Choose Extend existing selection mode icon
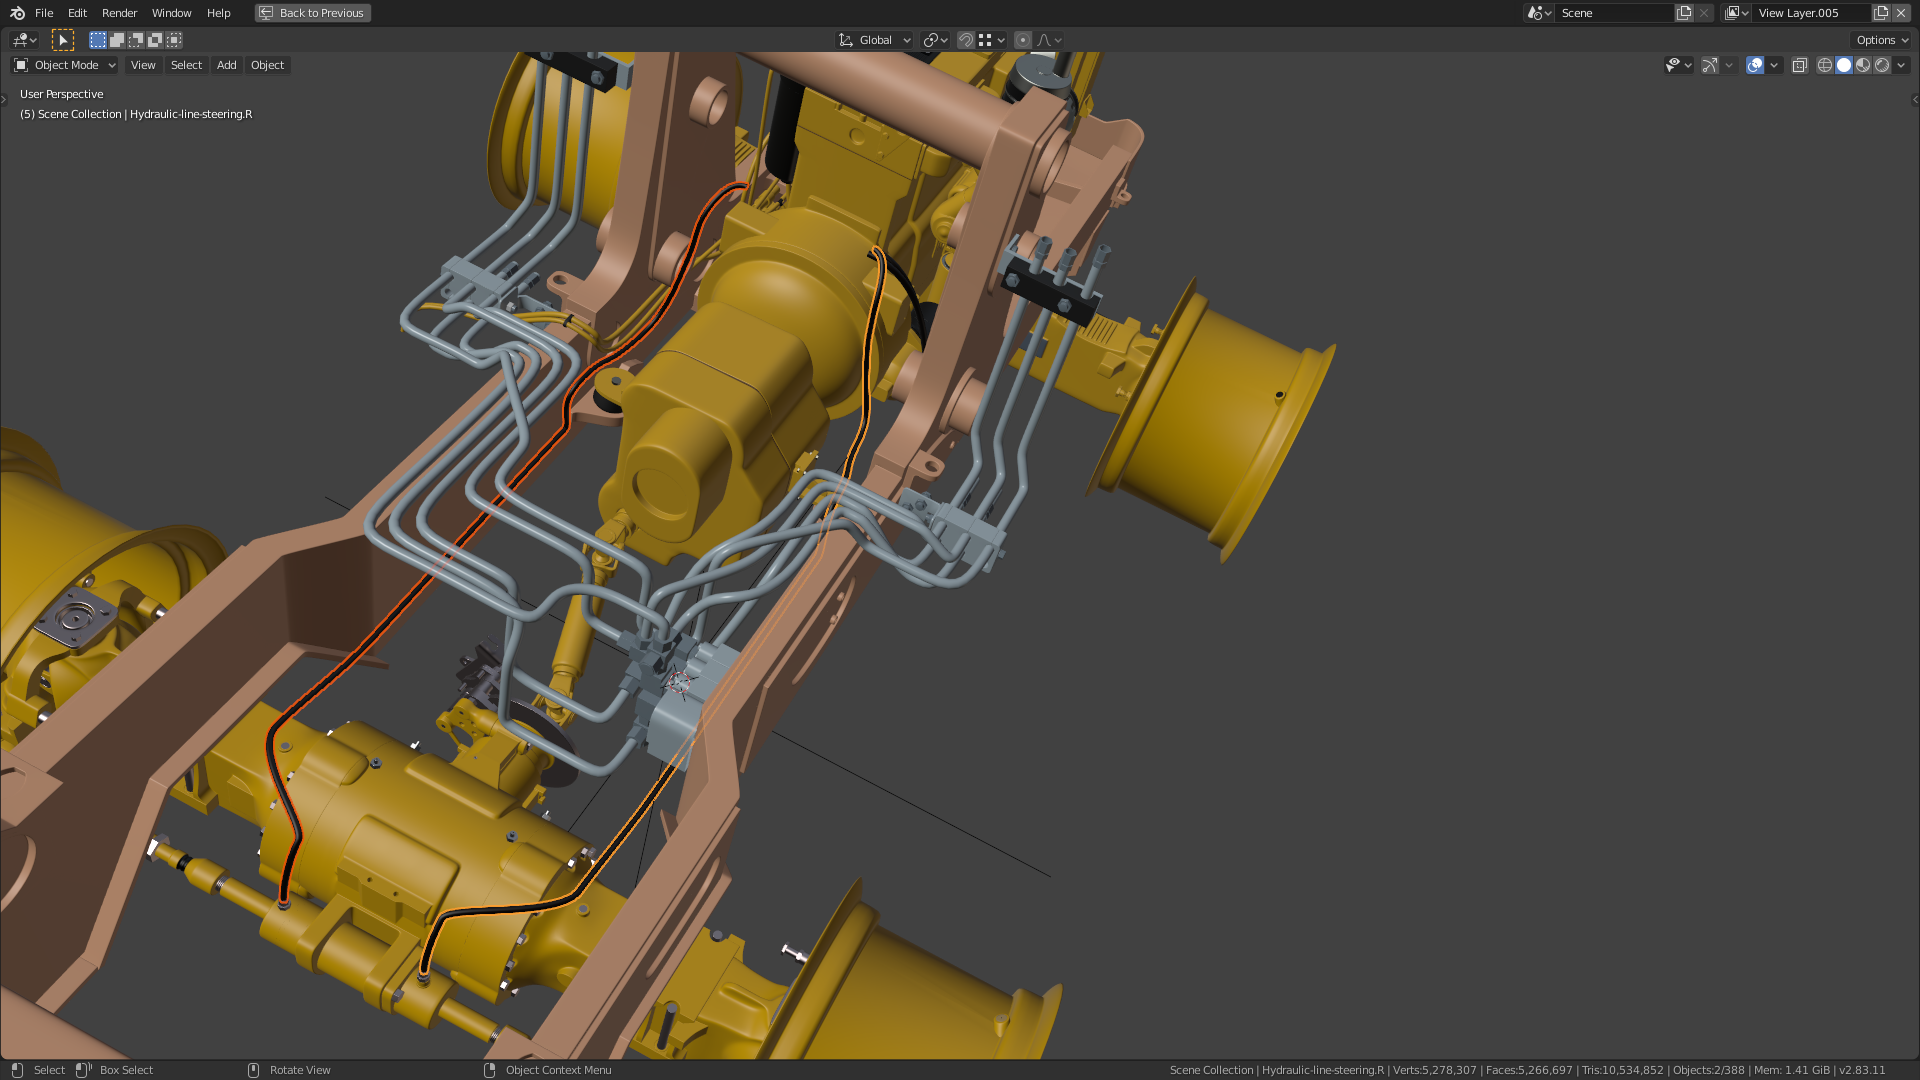1920x1080 pixels. point(117,40)
